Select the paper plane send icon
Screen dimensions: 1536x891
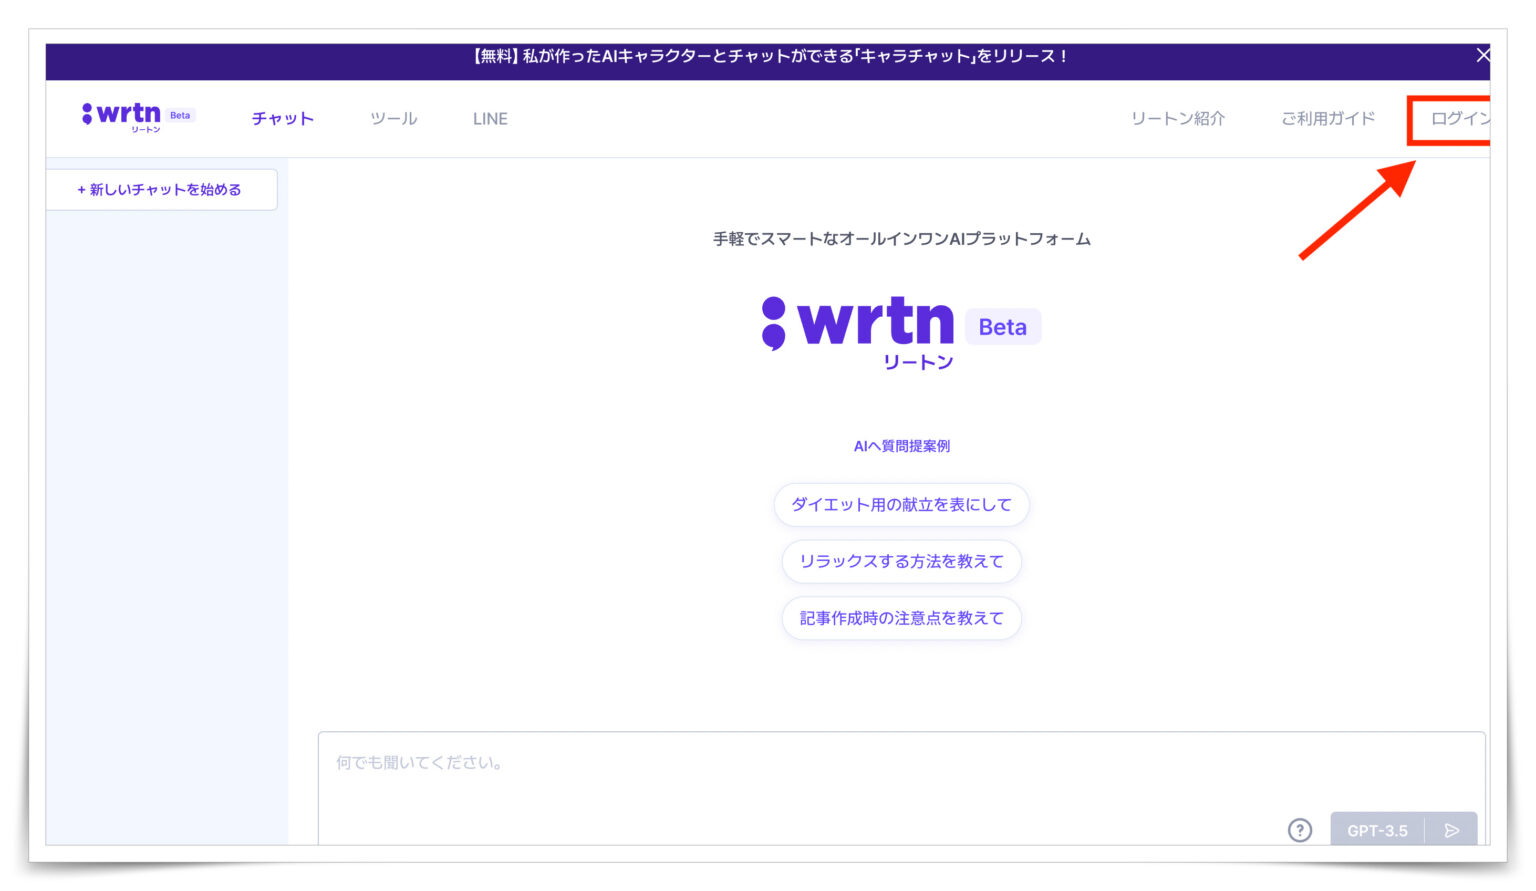tap(1451, 830)
